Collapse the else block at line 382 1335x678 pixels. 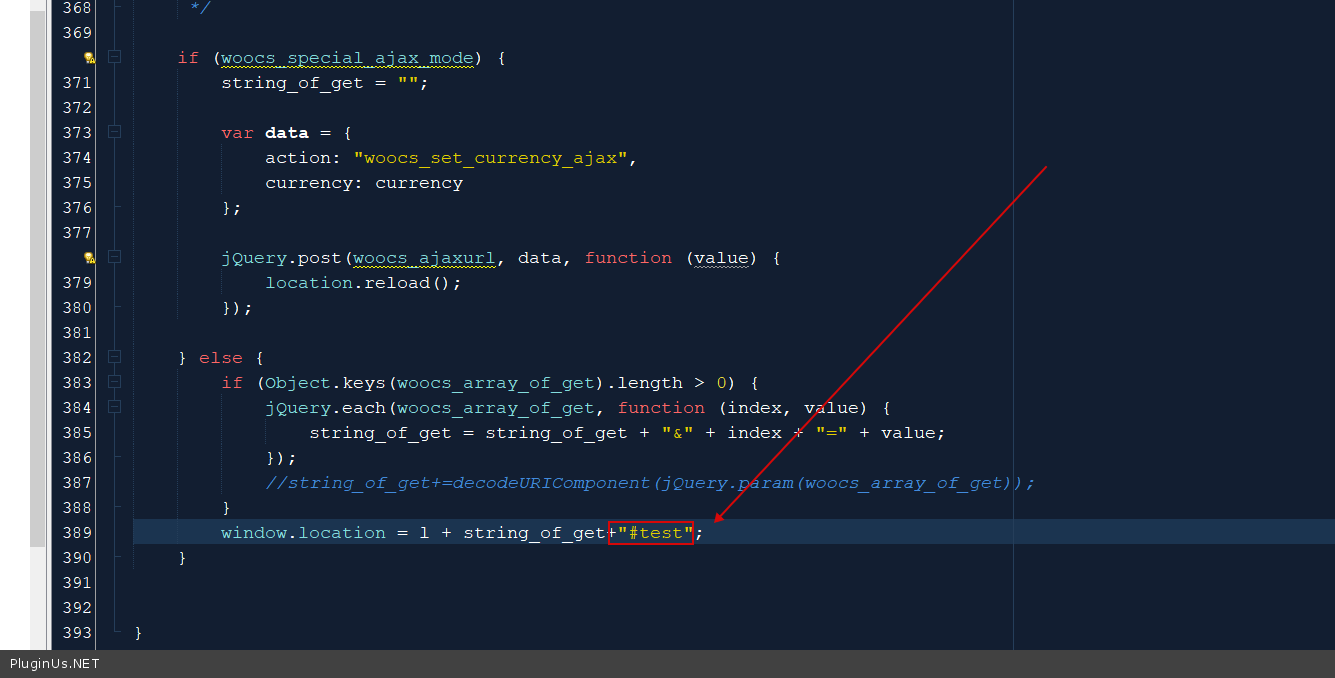(114, 357)
